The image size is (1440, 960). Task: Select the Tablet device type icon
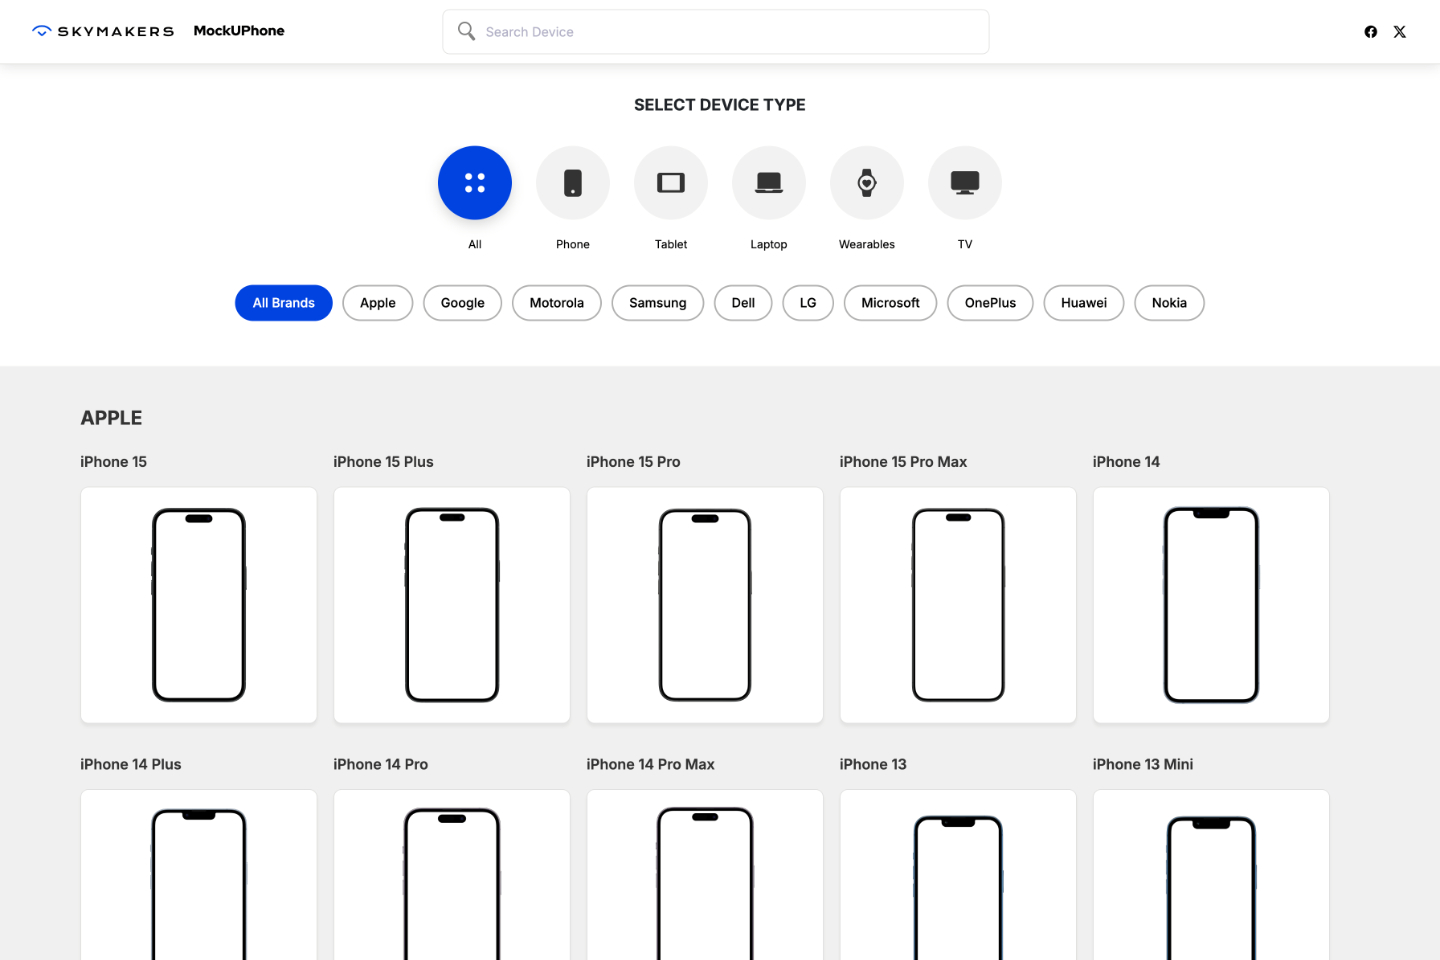pos(671,183)
